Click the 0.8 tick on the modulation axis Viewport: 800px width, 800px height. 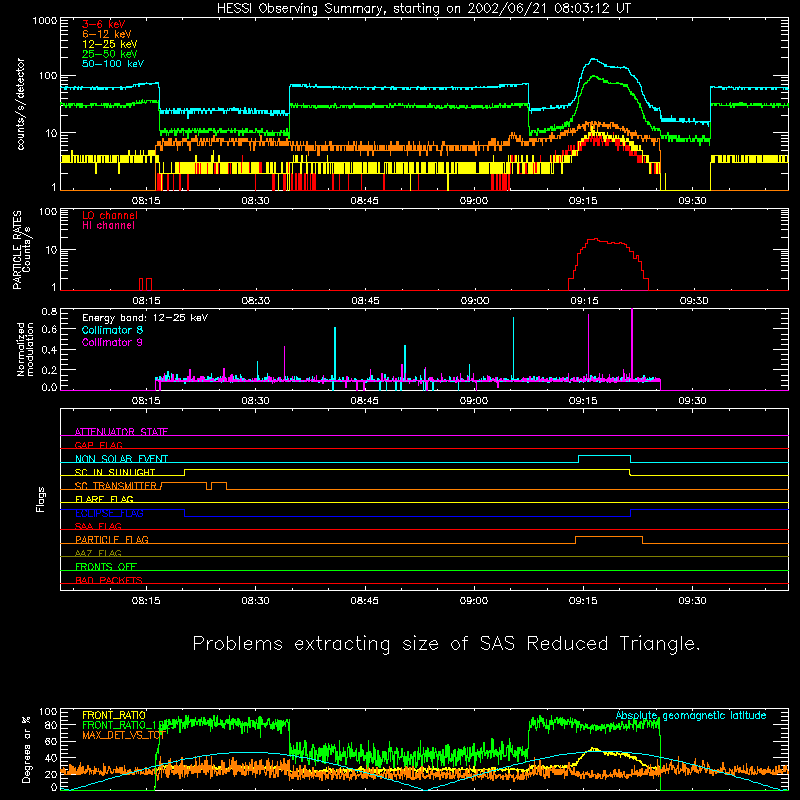click(49, 312)
